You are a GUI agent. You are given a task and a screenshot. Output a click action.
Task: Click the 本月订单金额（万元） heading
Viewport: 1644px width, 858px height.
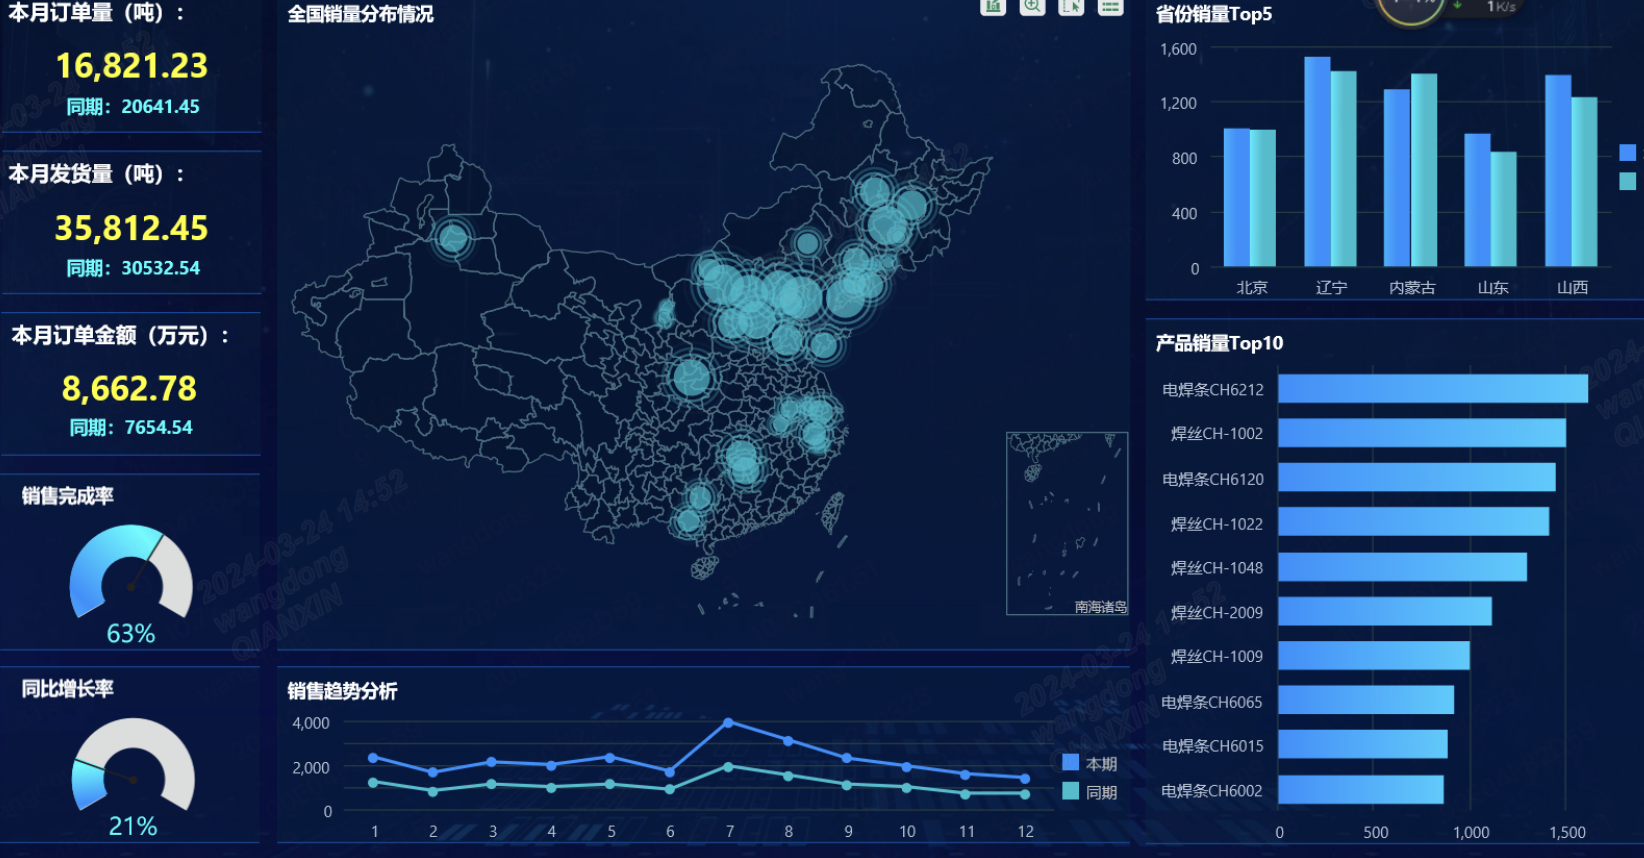point(121,335)
